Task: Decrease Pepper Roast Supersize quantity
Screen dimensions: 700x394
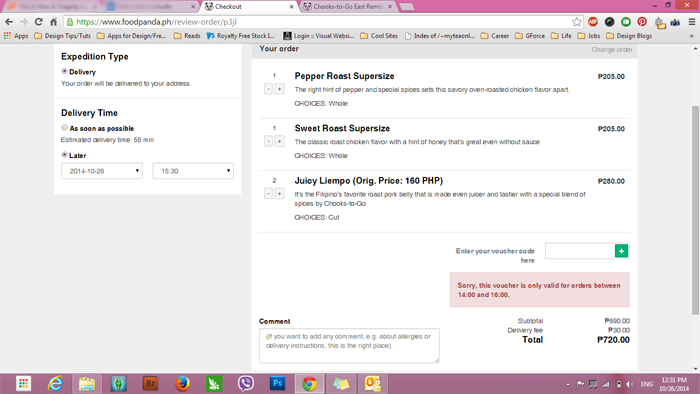Action: coord(268,89)
